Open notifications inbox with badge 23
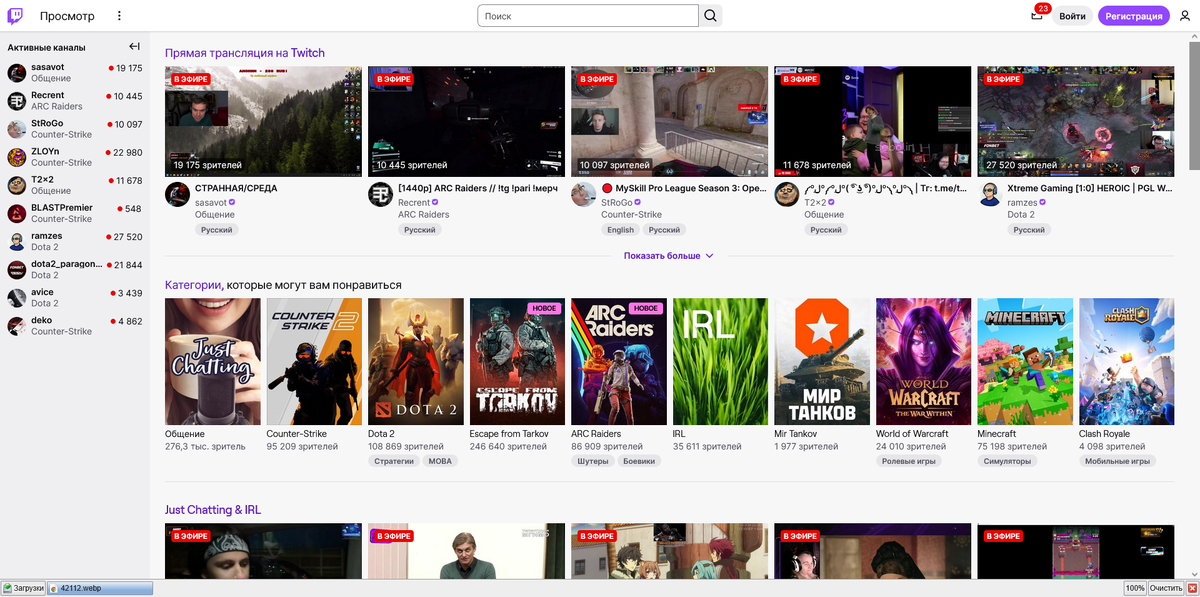 click(x=1037, y=16)
